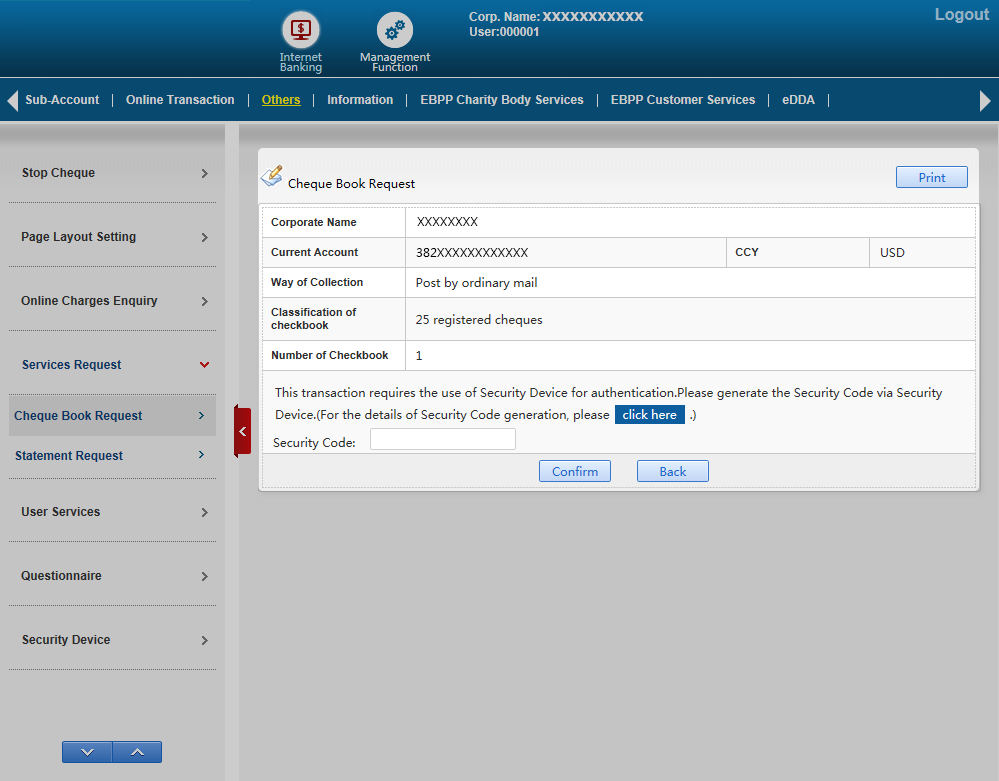Open 'click here' Security Code details link

649,415
